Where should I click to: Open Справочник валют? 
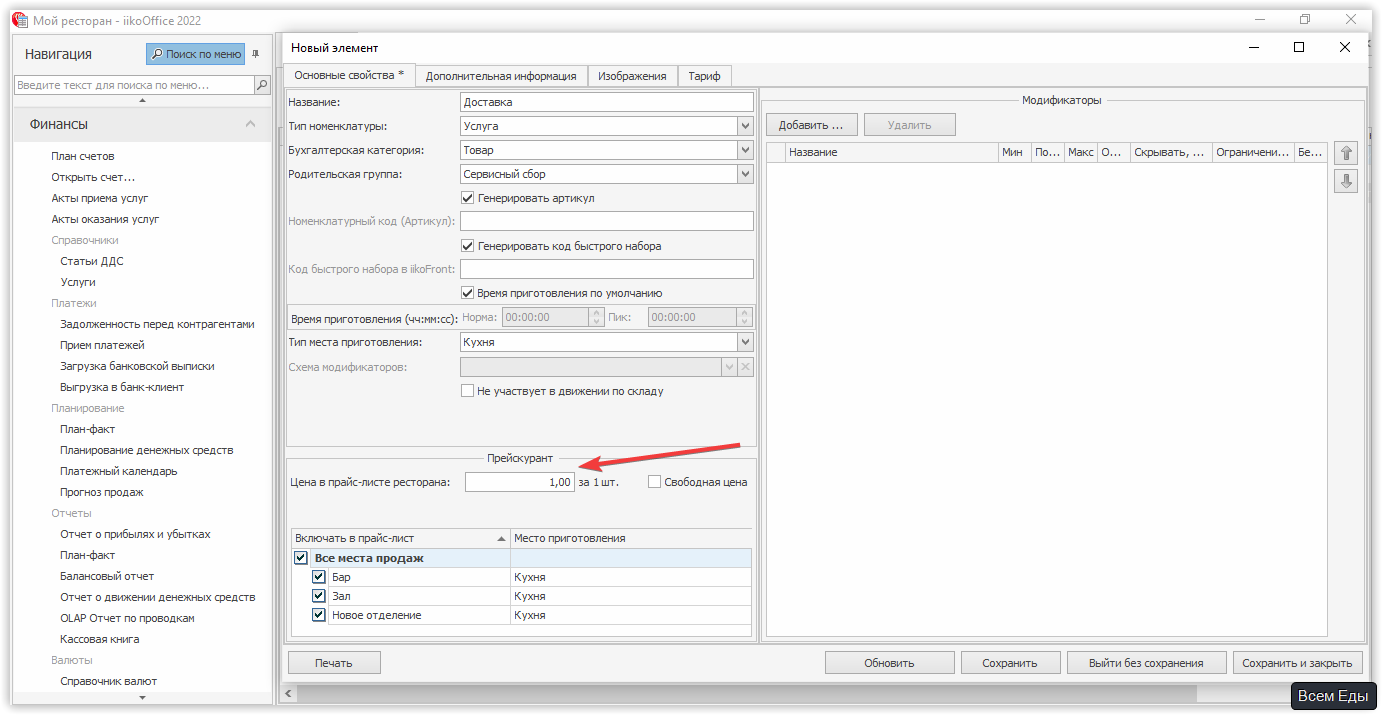[x=108, y=681]
